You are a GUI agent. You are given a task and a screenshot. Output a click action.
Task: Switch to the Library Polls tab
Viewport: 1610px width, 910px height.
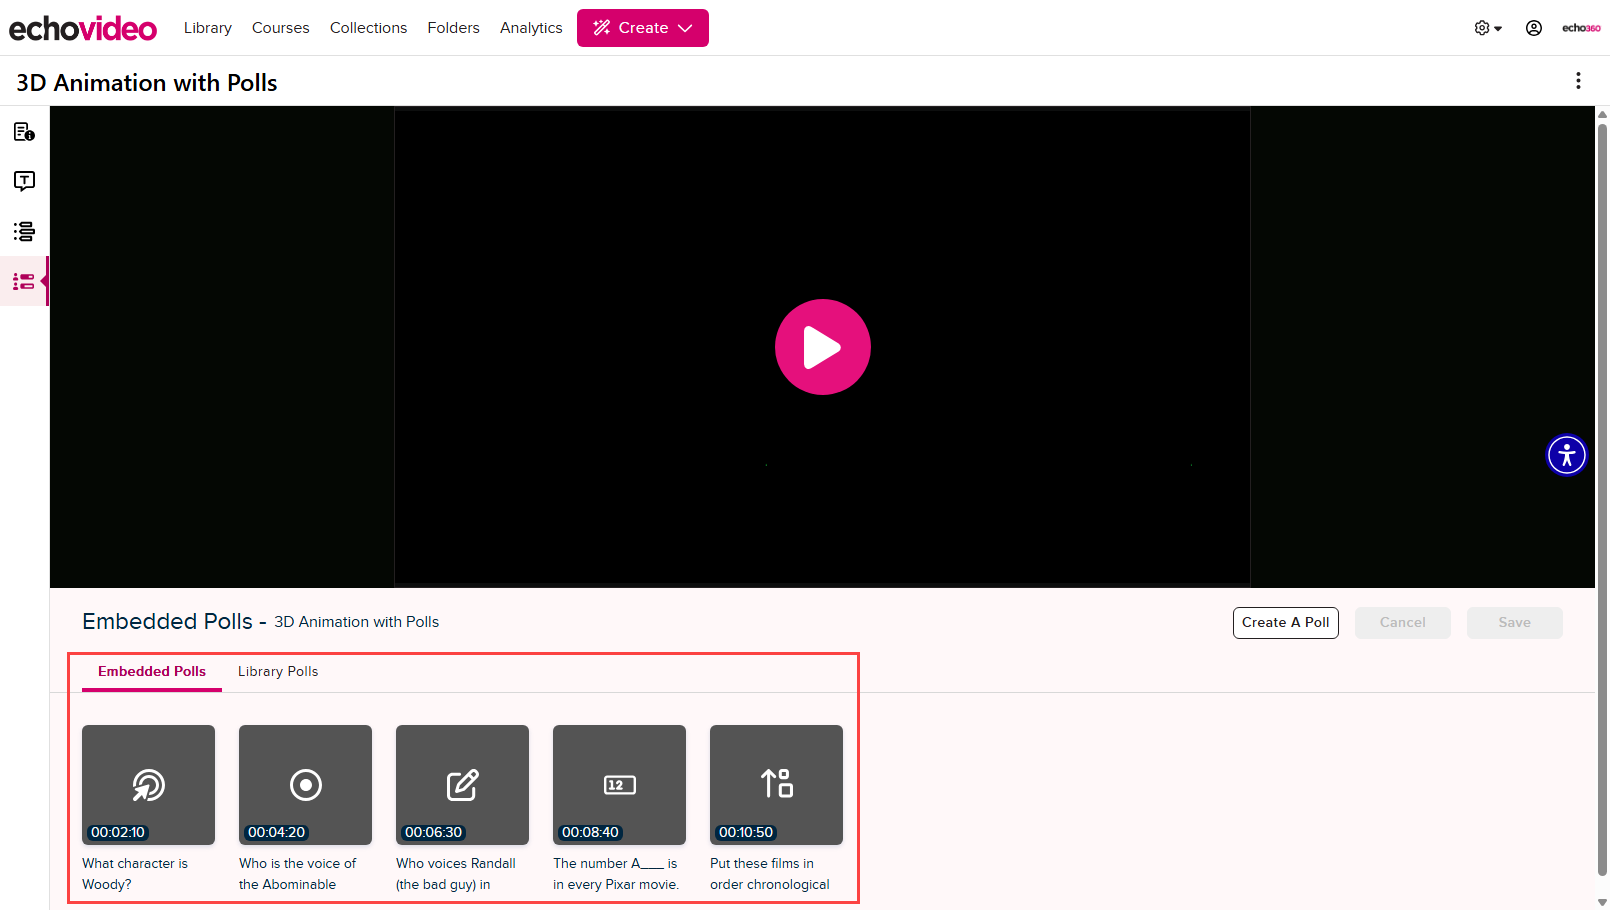coord(278,671)
